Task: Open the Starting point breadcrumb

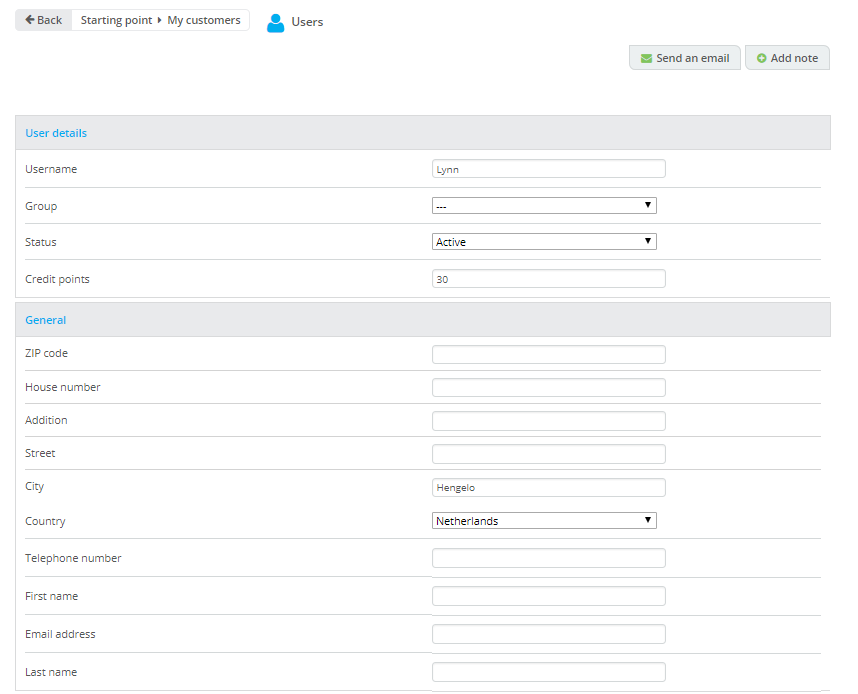Action: coord(115,20)
